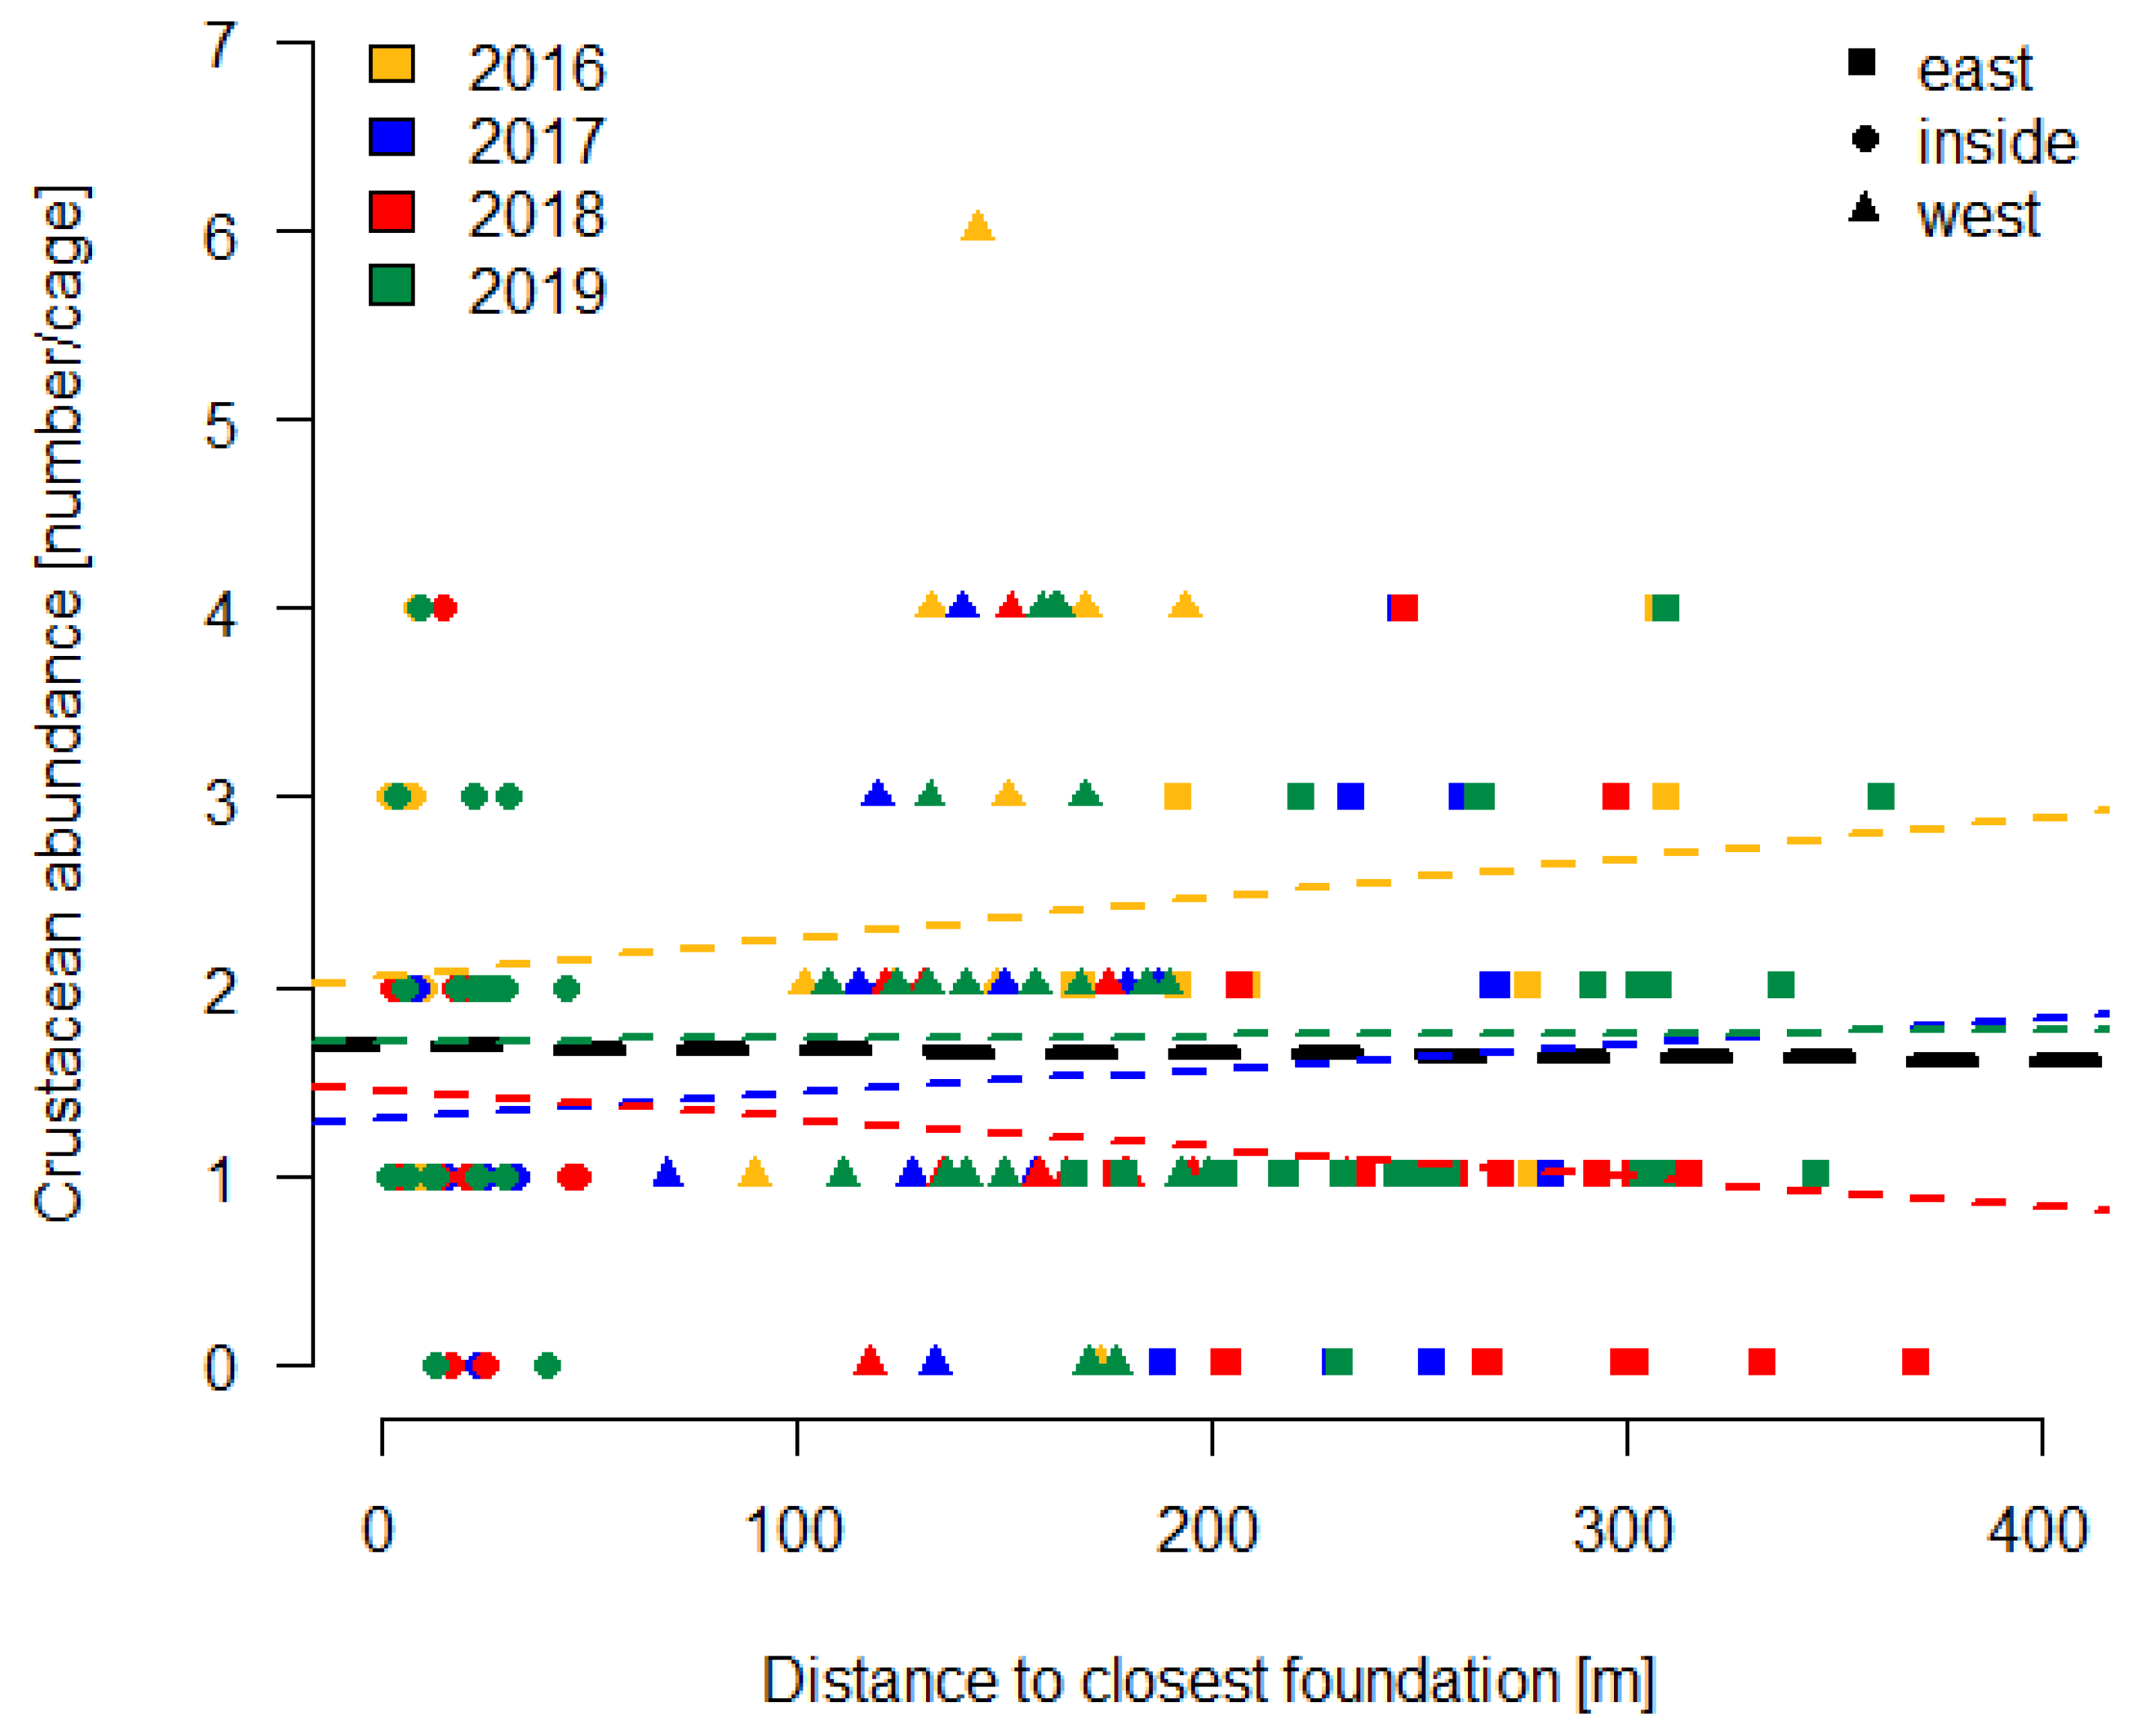Image resolution: width=2156 pixels, height=1735 pixels.
Task: Click the yellow triangle at abundance 6
Action: 977,228
